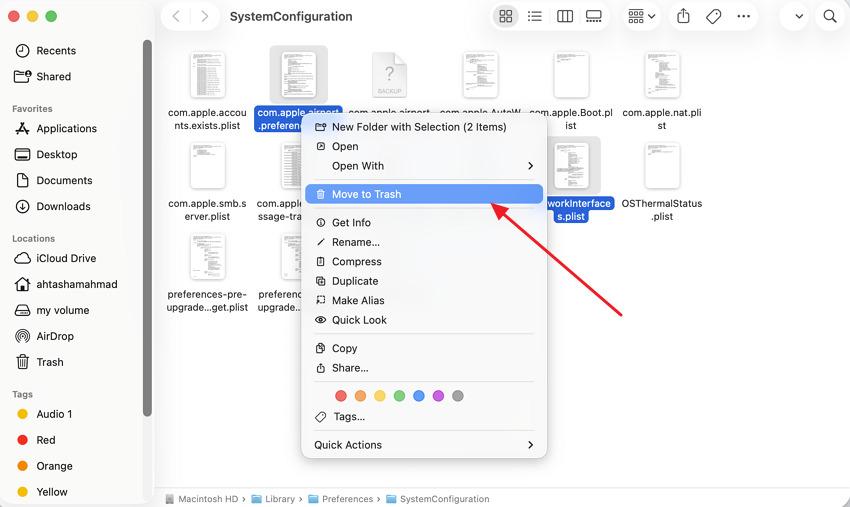Open Shared in the sidebar
The height and width of the screenshot is (507, 850).
[x=42, y=76]
